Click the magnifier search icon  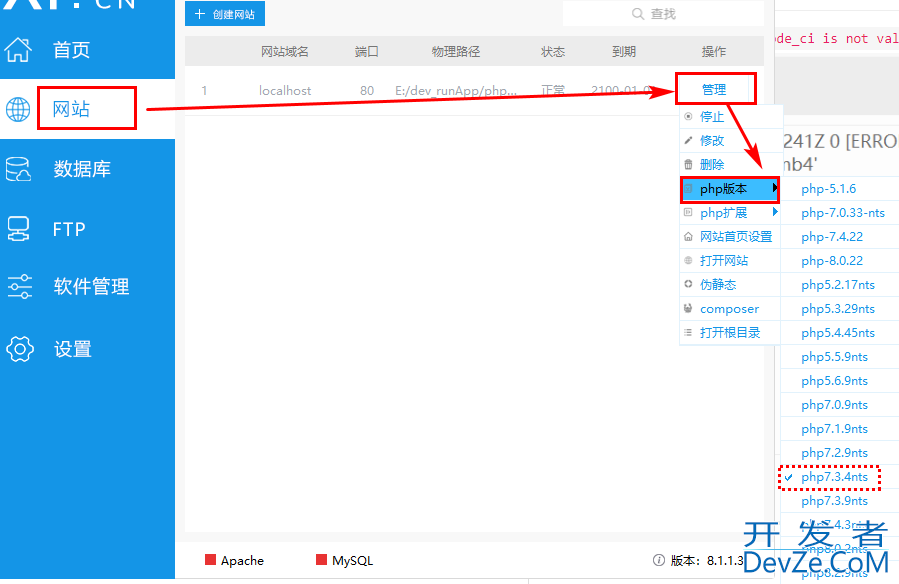[638, 14]
